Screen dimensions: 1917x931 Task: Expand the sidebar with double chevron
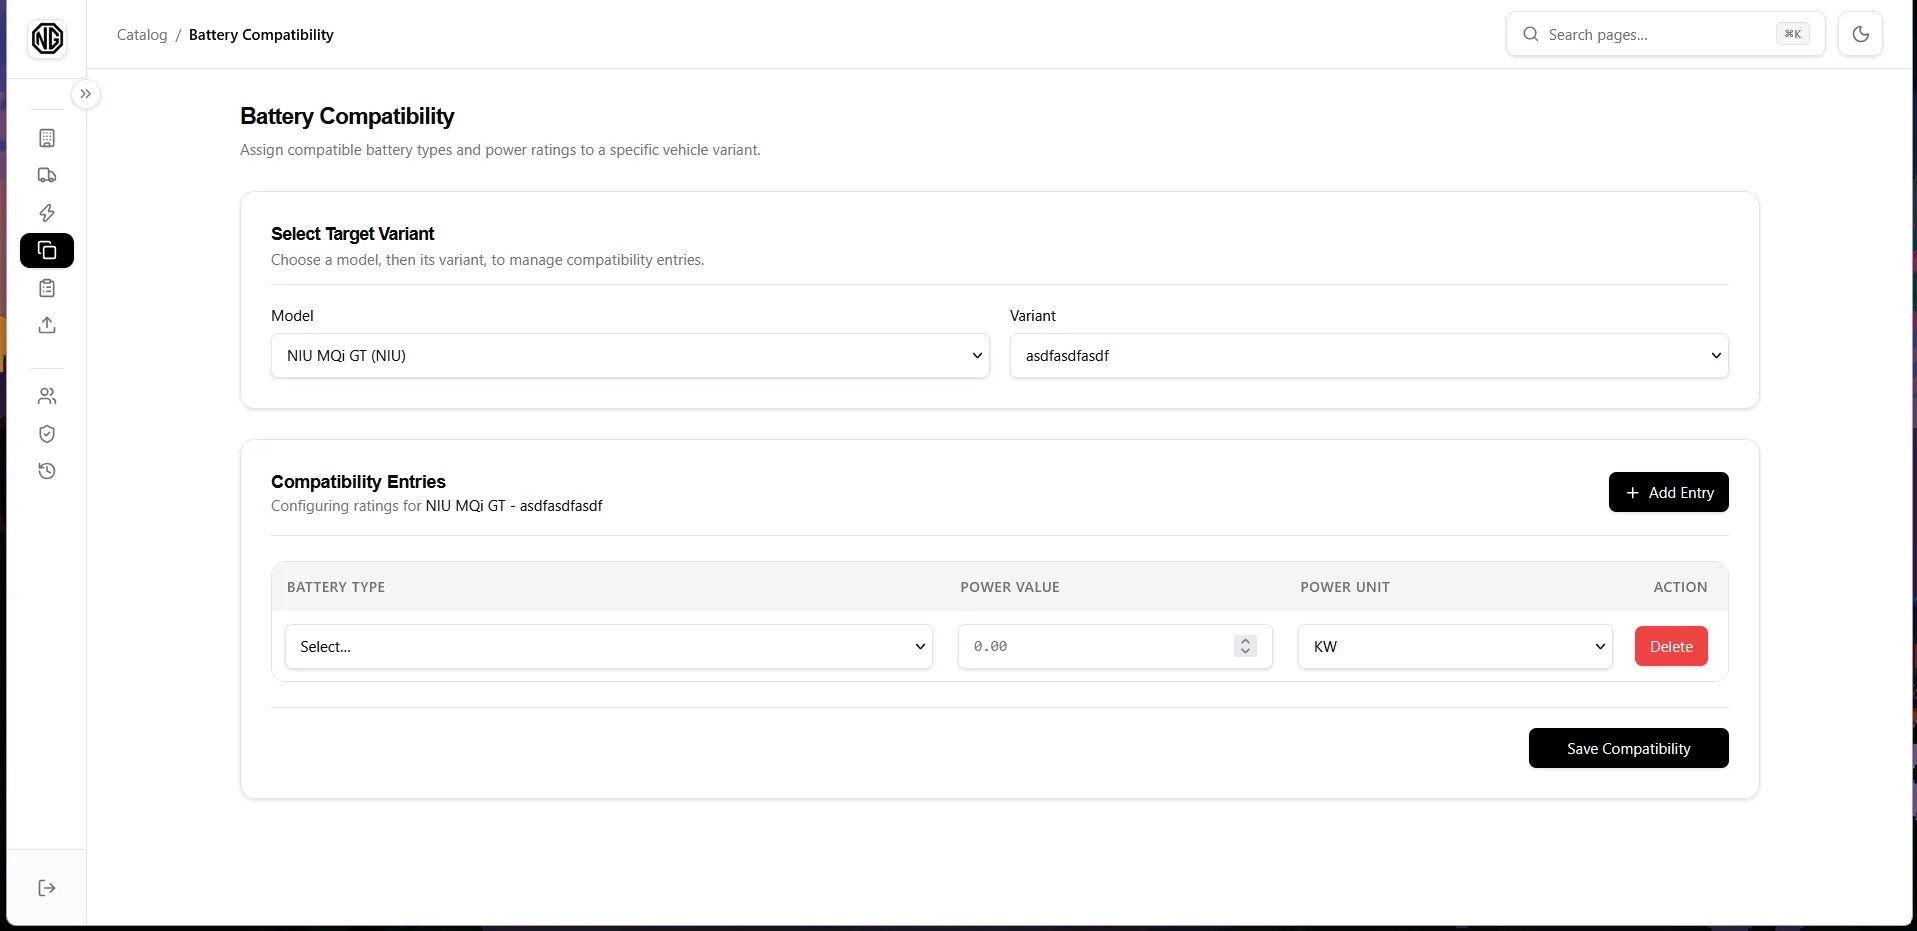(x=86, y=94)
